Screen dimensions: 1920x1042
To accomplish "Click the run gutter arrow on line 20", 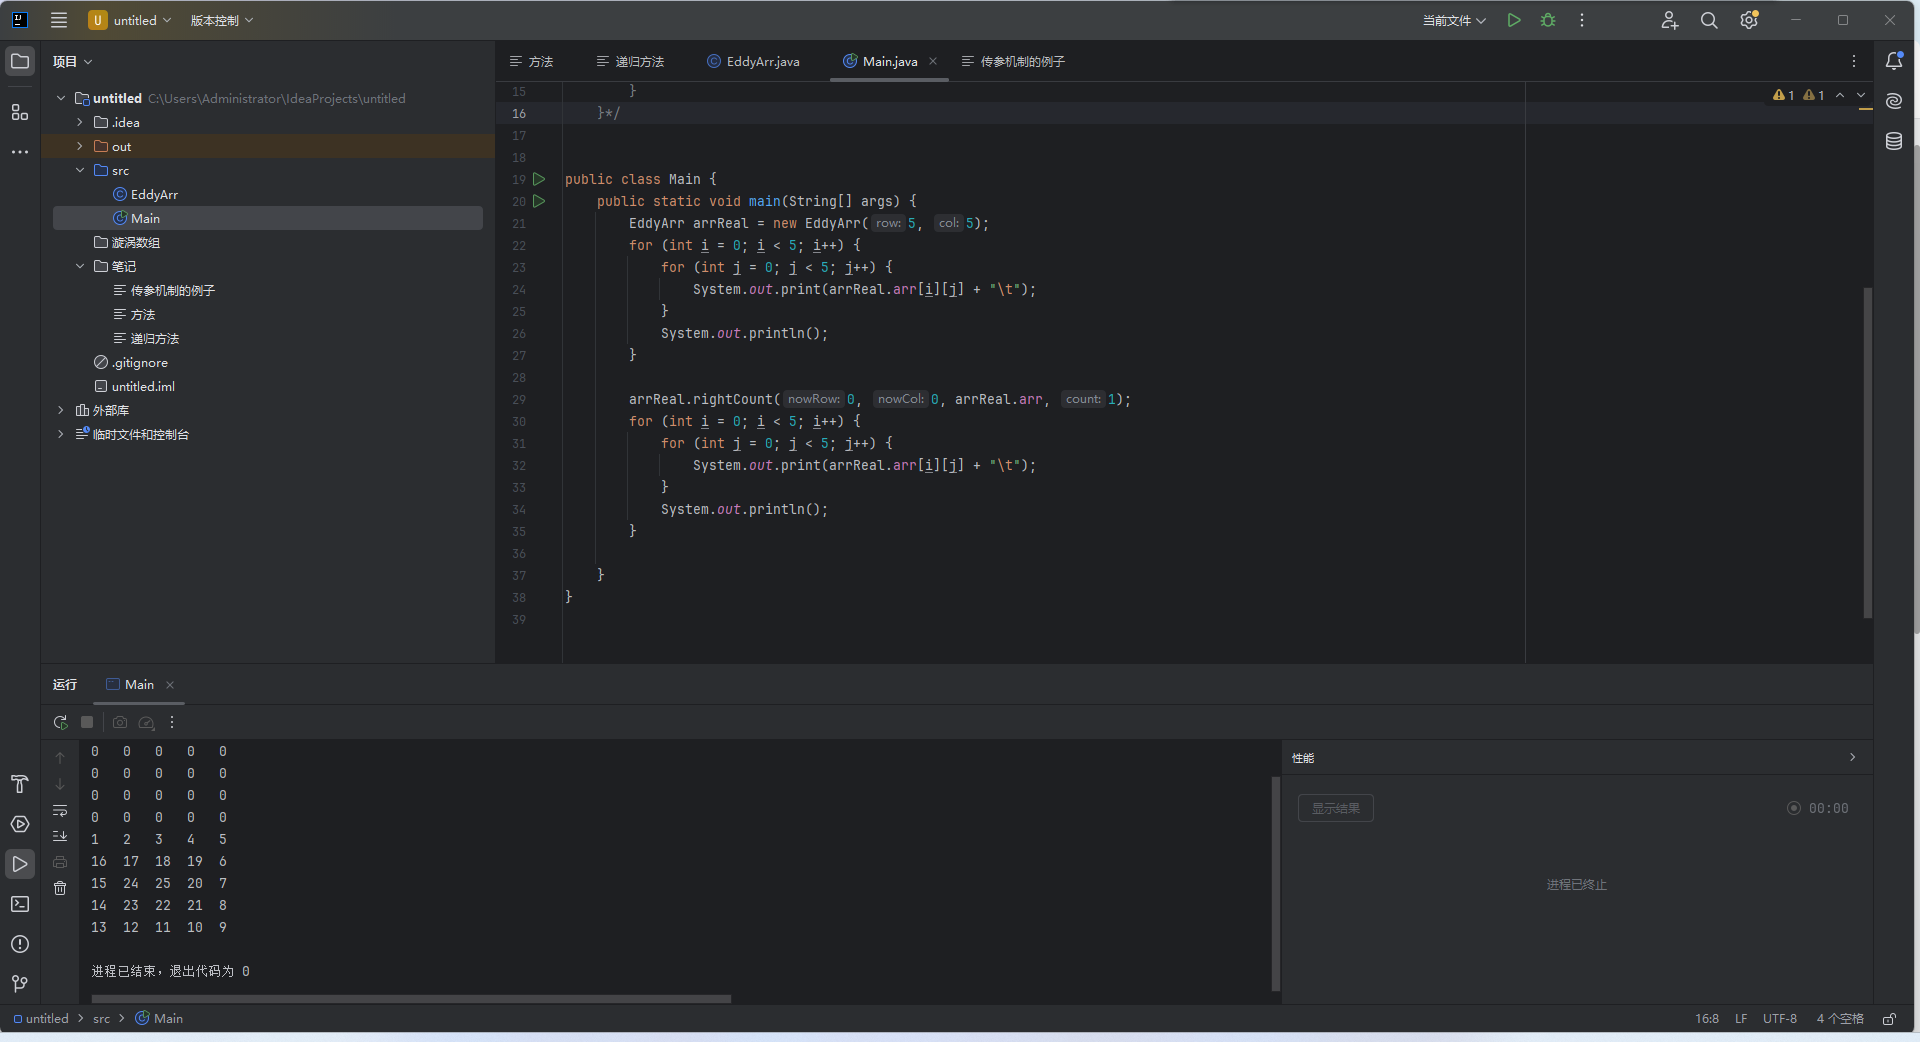I will tap(539, 201).
